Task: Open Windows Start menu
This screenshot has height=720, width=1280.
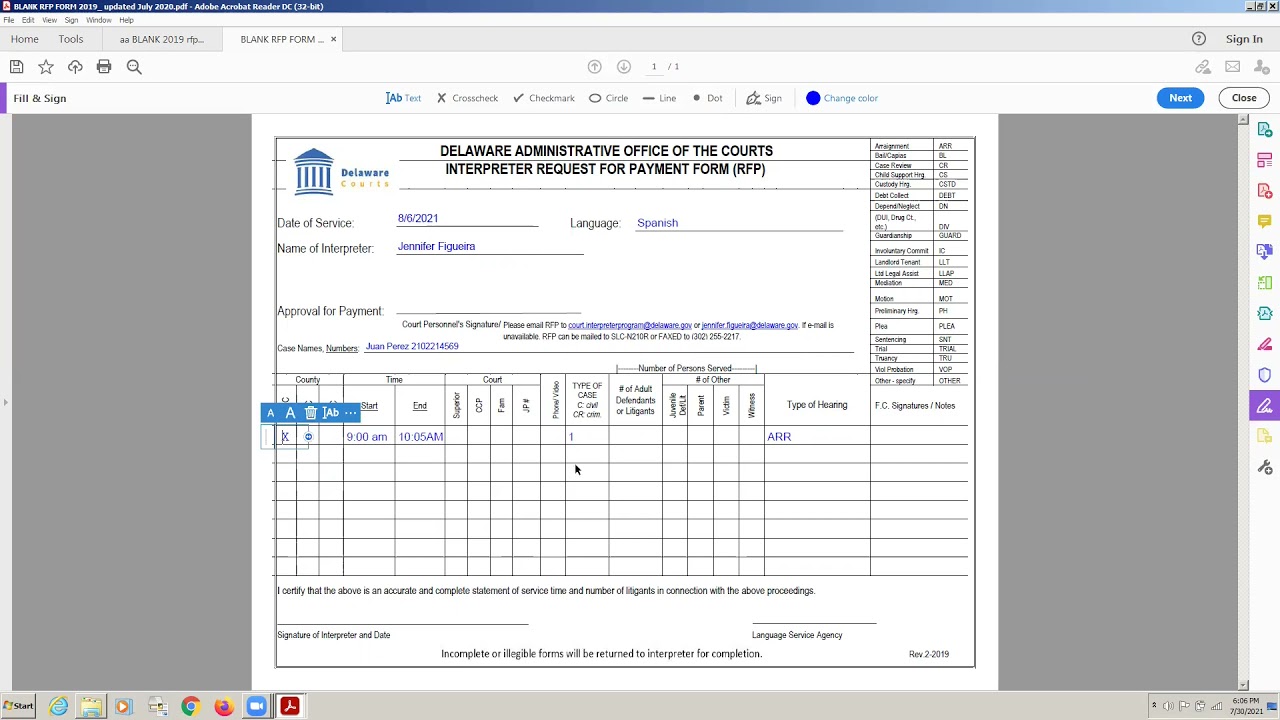Action: (x=17, y=706)
